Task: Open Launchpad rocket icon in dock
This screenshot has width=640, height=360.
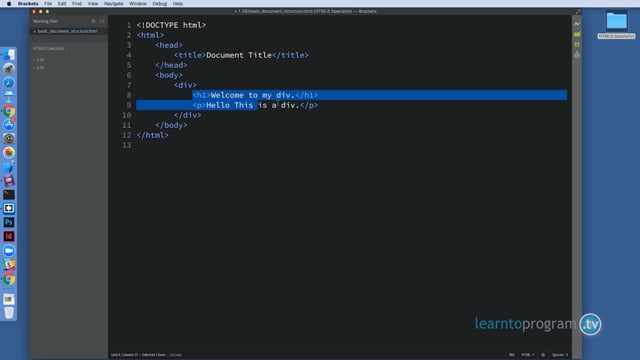Action: 9,69
